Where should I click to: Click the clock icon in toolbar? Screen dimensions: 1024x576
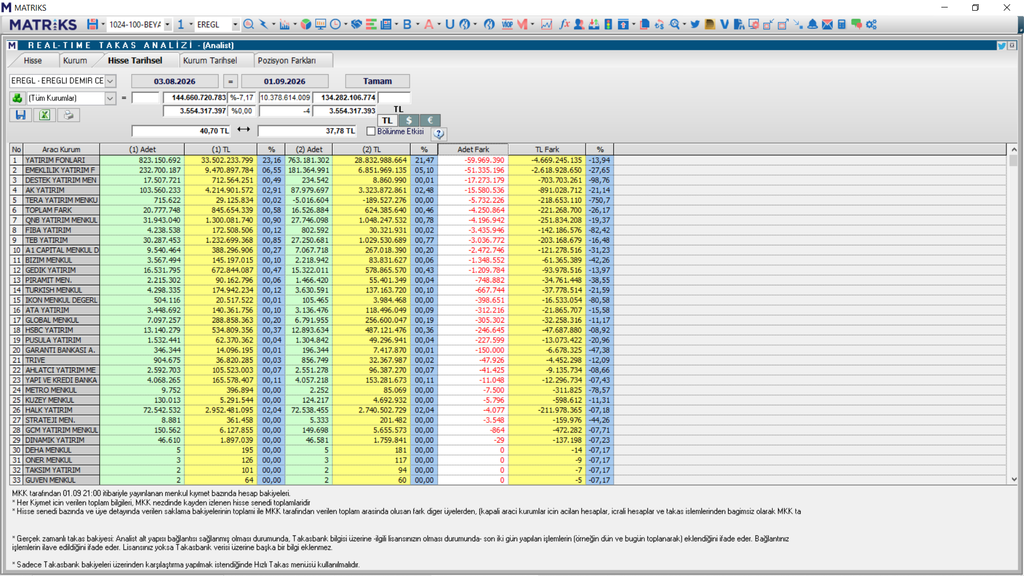[x=335, y=24]
